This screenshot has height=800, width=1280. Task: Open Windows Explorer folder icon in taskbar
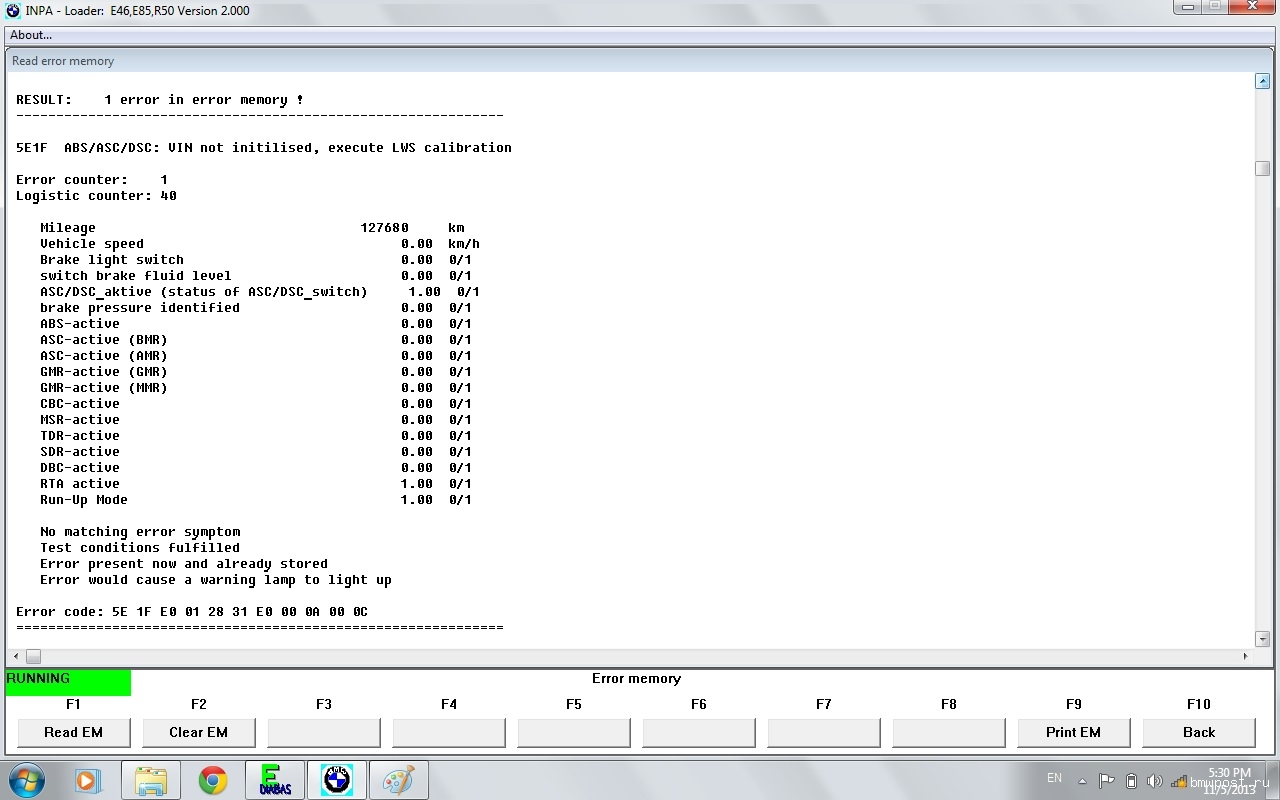(151, 780)
